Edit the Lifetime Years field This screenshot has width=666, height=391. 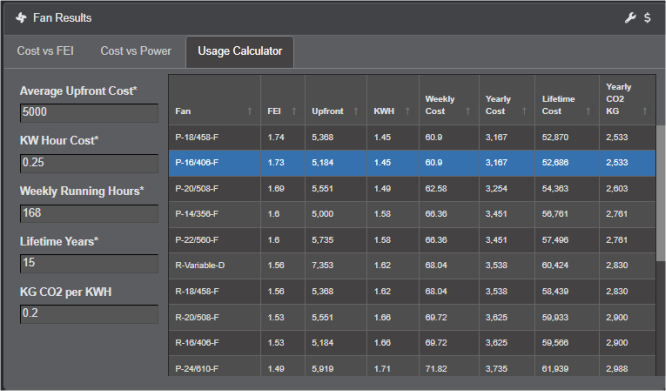[x=89, y=263]
